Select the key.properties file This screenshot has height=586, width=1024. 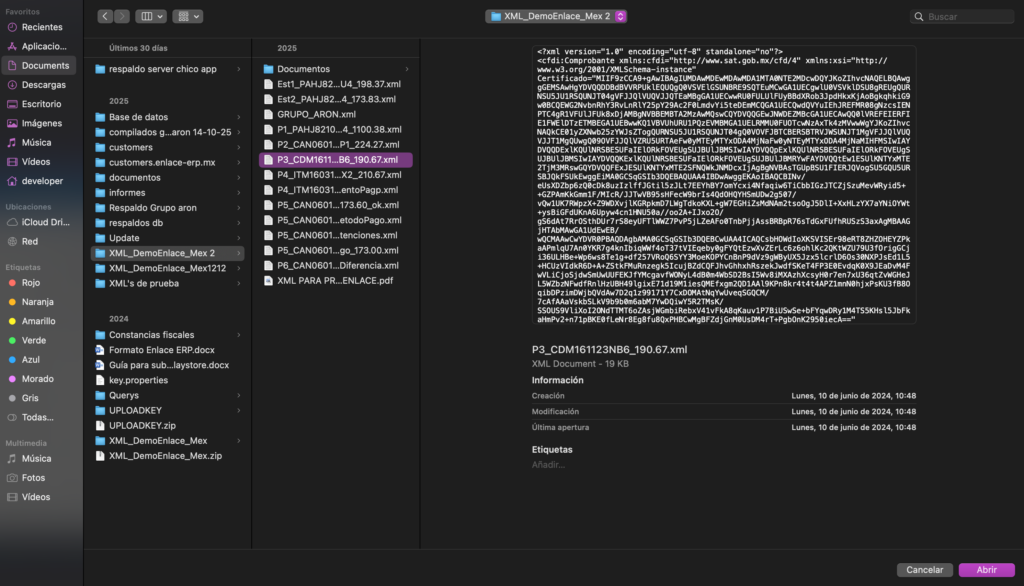point(168,380)
